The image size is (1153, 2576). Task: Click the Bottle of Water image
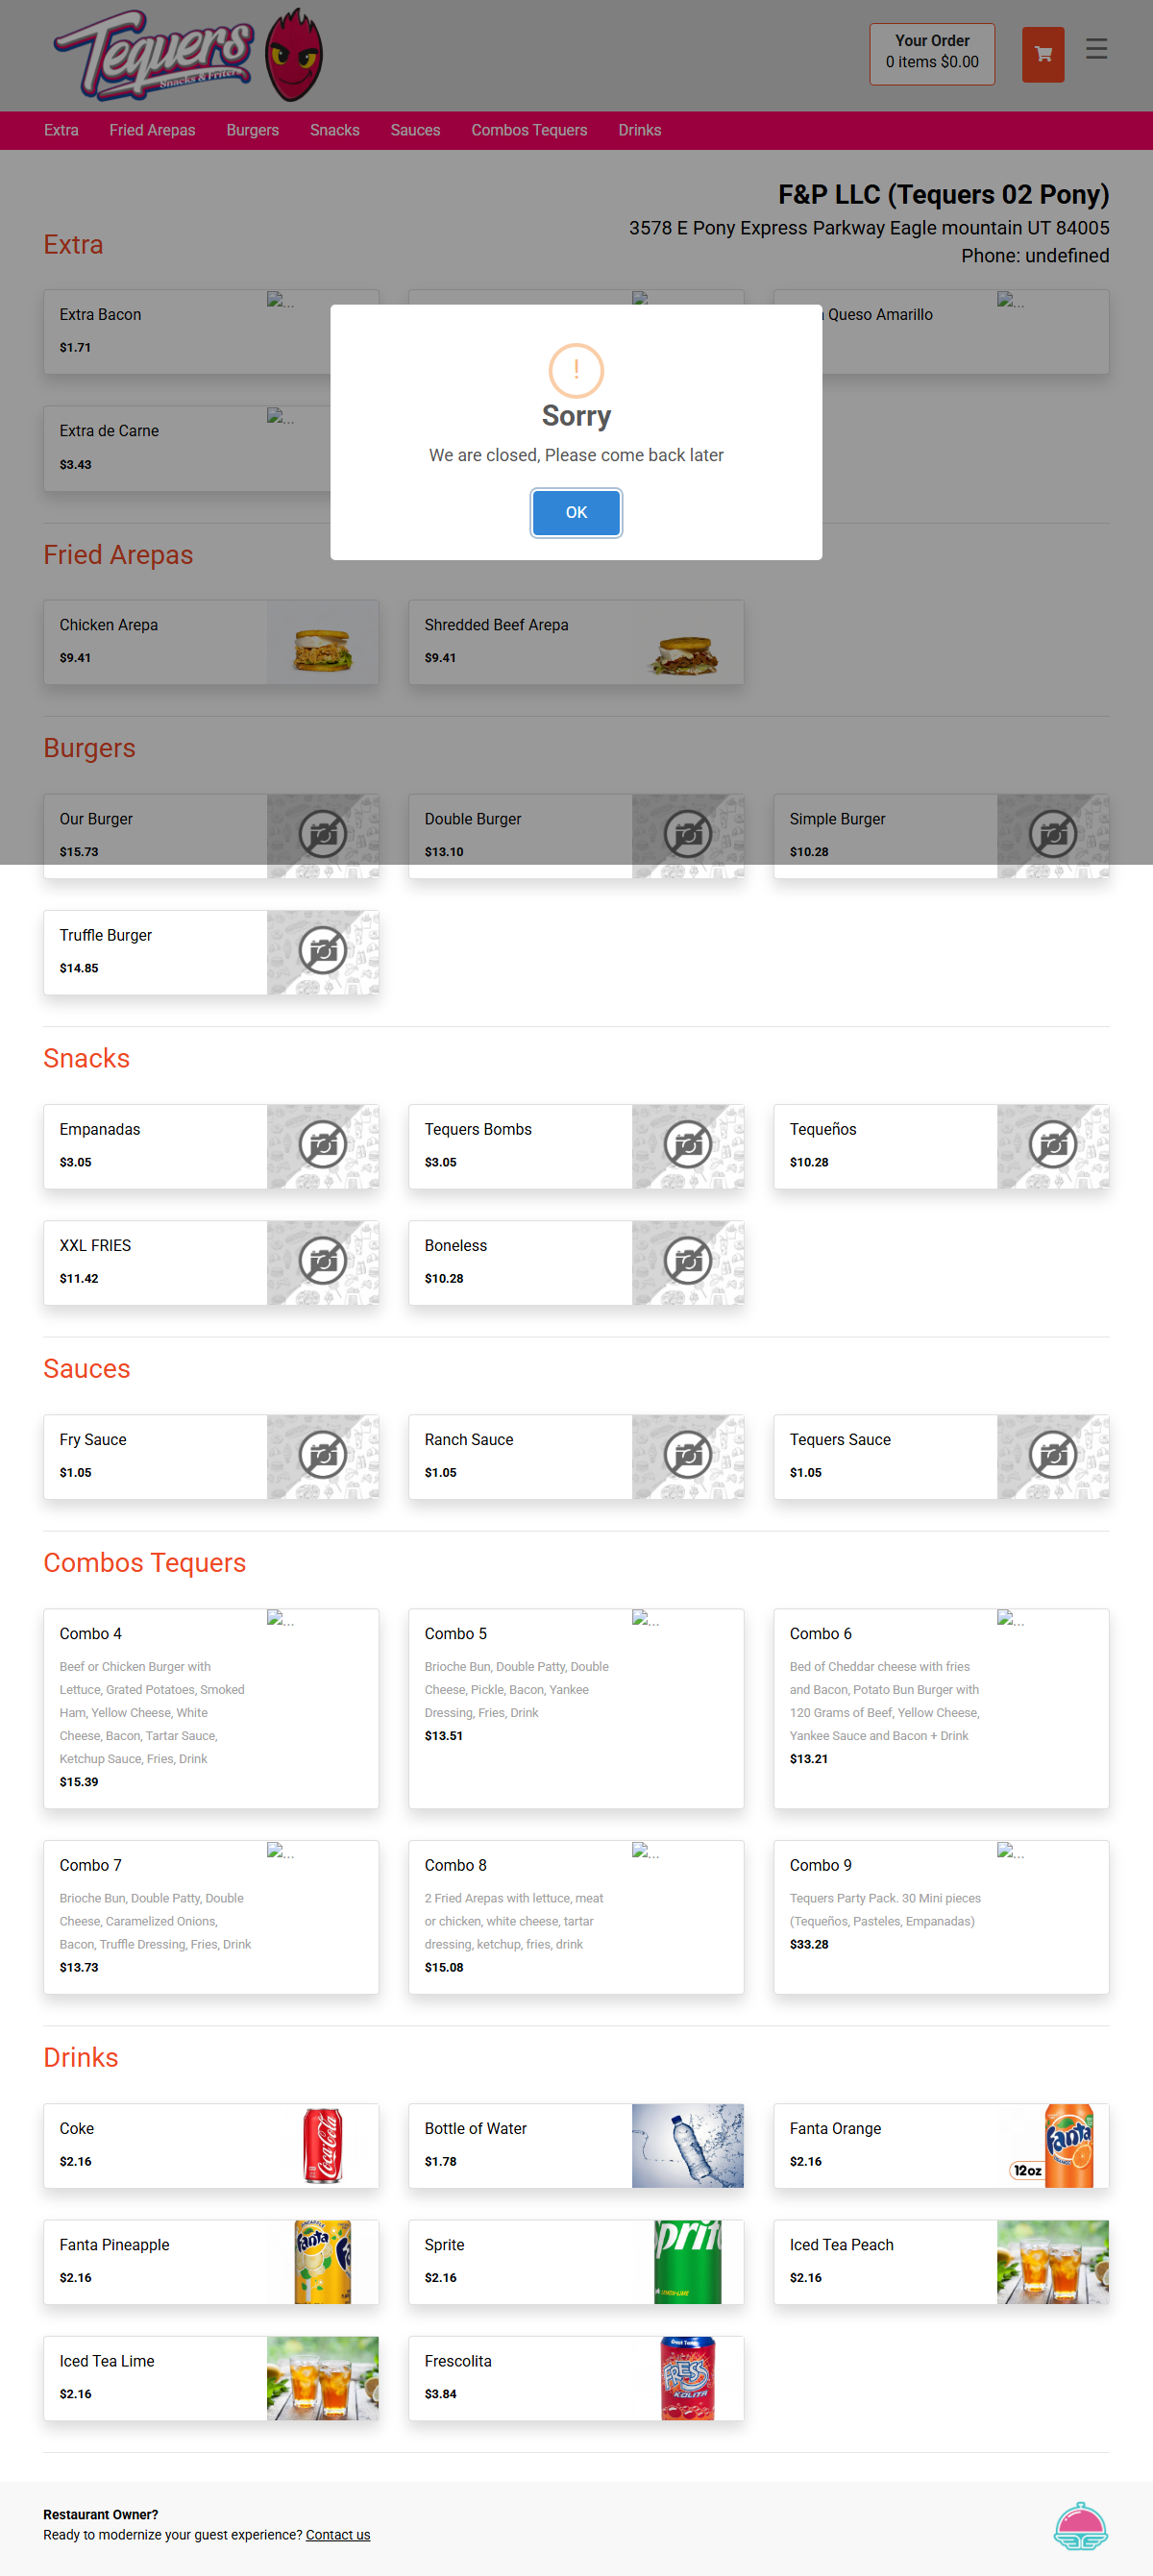pyautogui.click(x=687, y=2146)
